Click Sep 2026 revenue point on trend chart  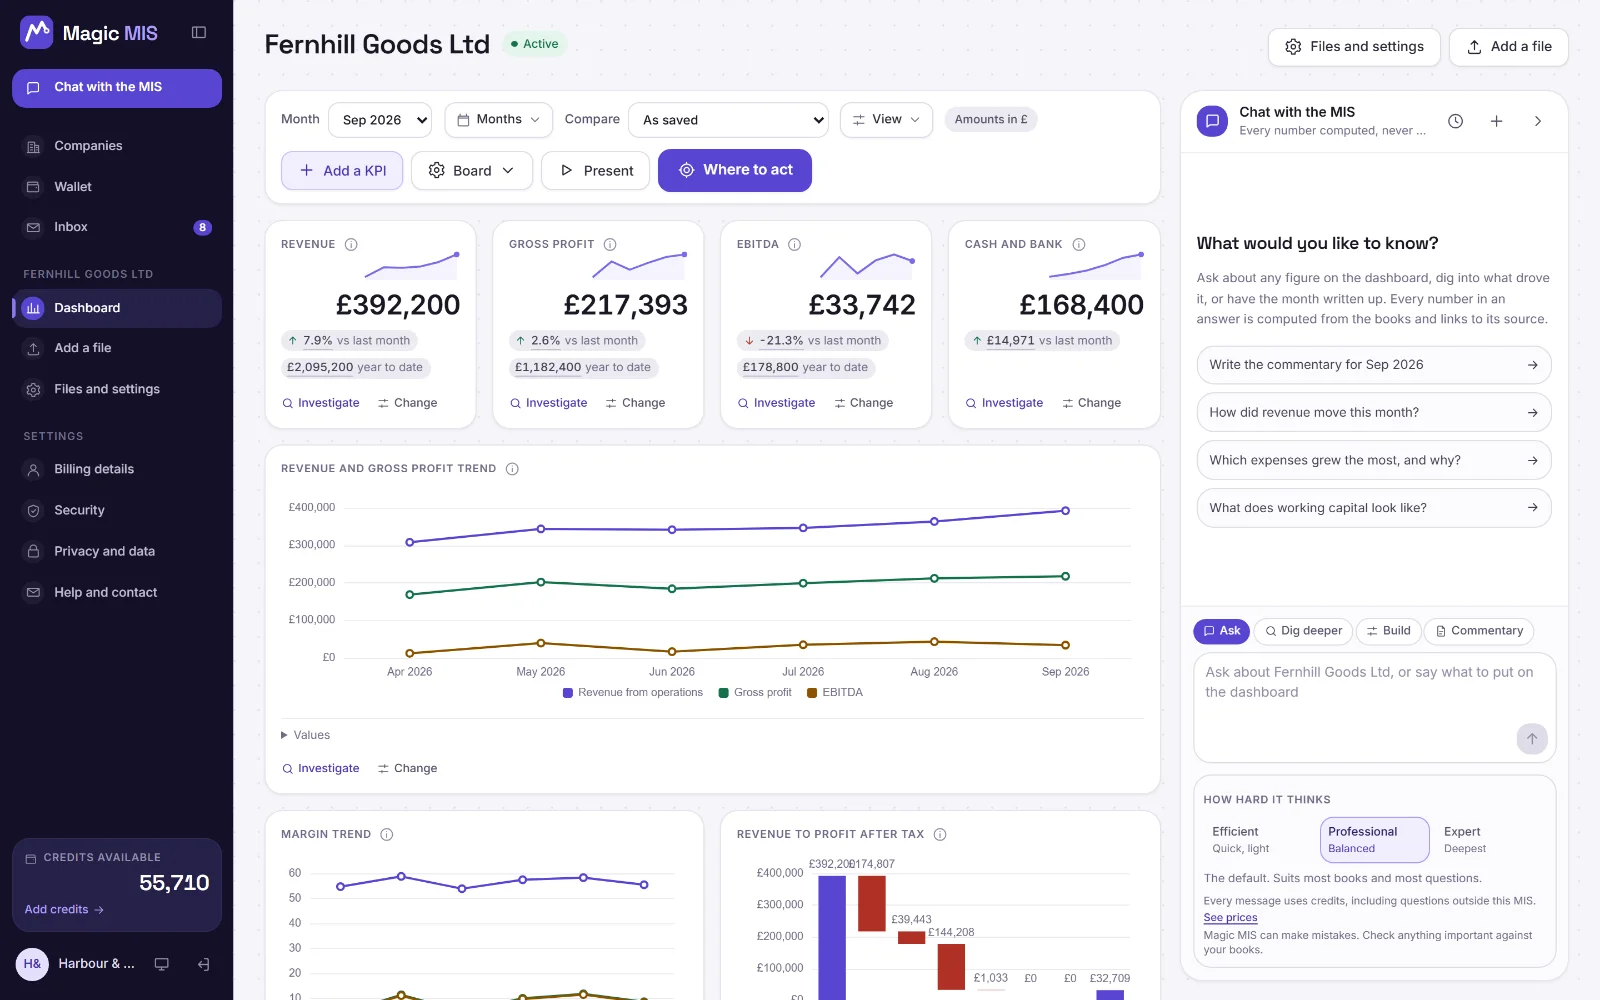[1065, 511]
